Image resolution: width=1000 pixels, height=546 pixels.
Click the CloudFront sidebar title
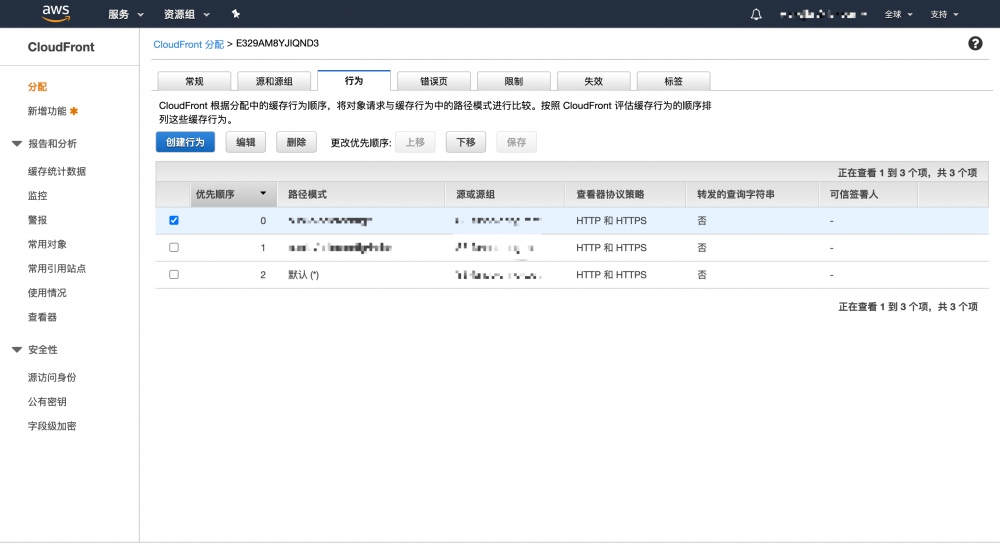click(x=61, y=47)
